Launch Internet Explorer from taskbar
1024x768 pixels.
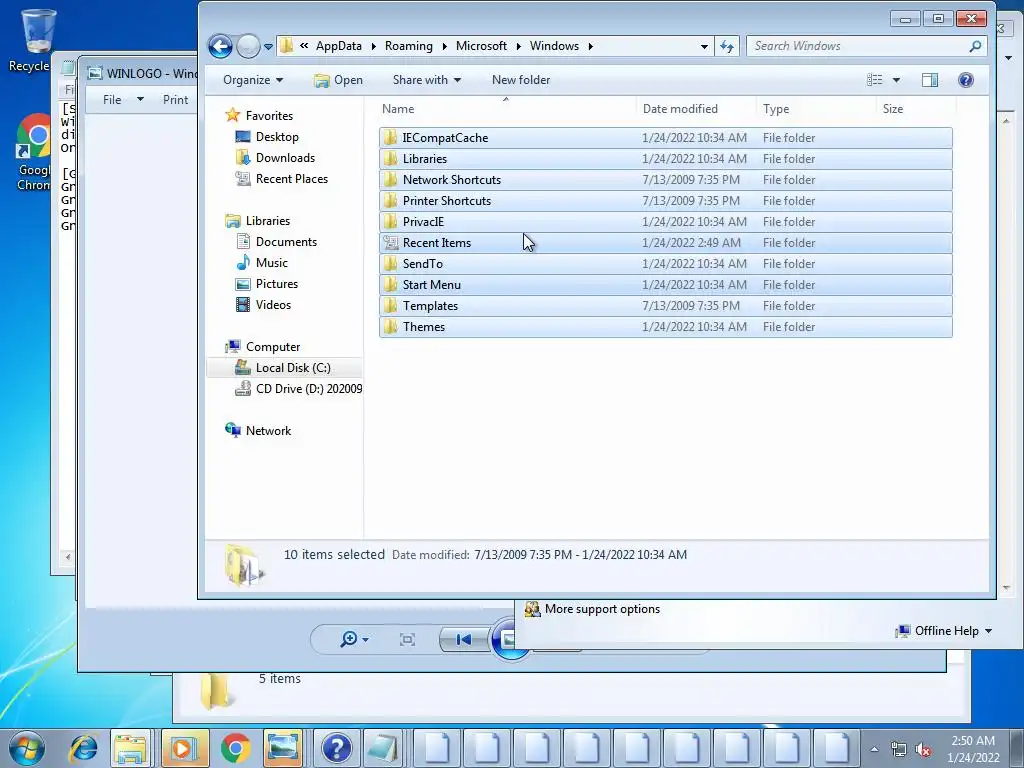click(84, 748)
